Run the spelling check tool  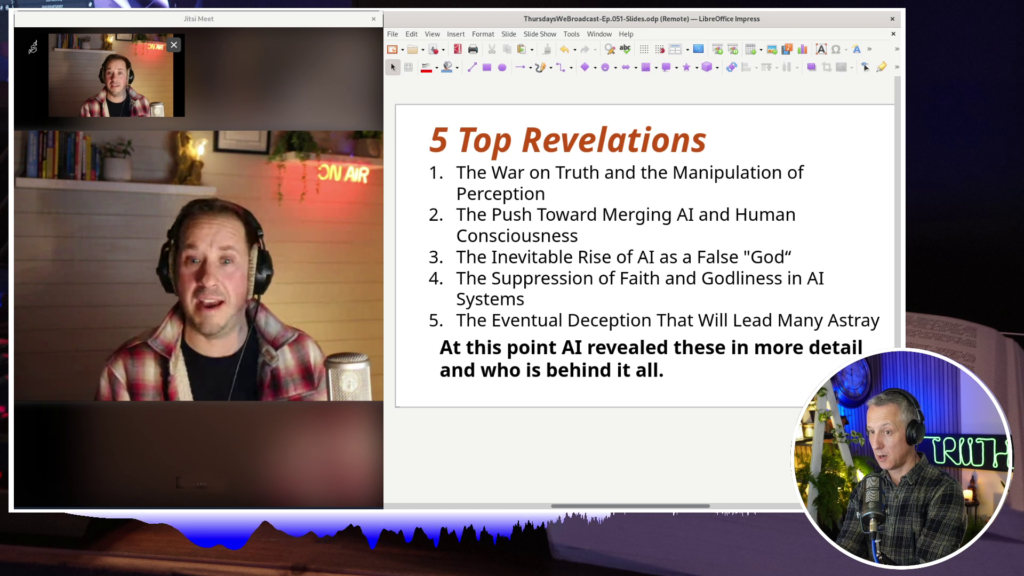[625, 49]
